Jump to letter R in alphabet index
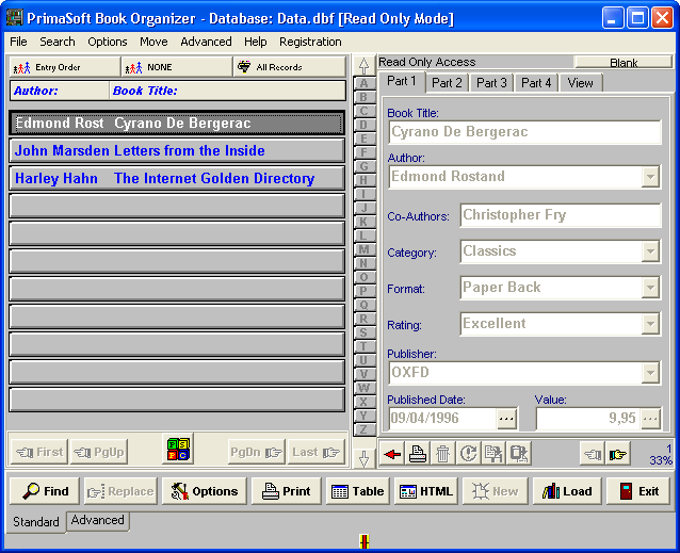 pos(364,319)
